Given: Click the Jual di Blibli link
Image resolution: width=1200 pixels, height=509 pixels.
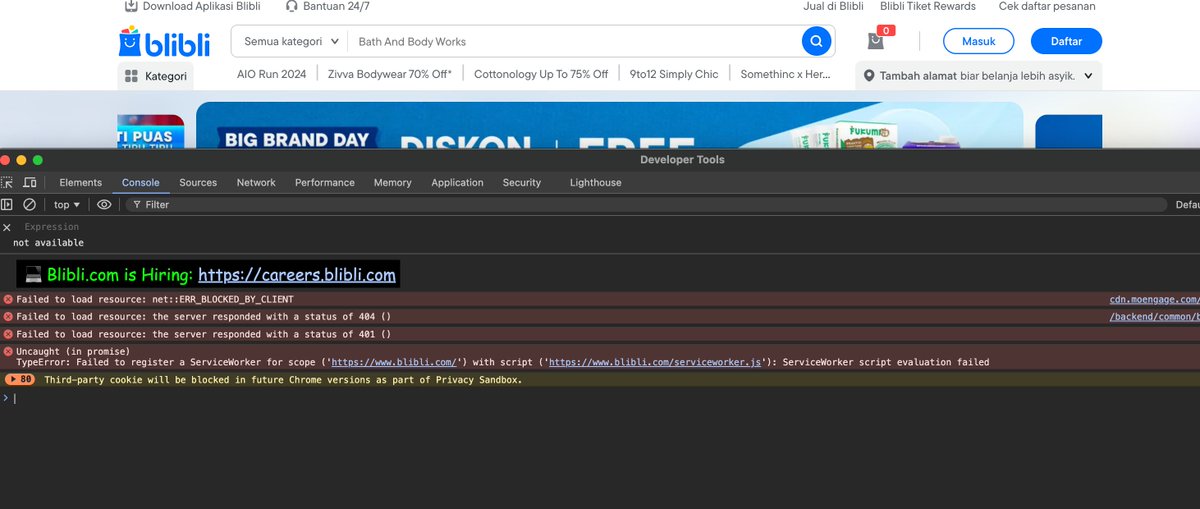Looking at the screenshot, I should (x=833, y=6).
